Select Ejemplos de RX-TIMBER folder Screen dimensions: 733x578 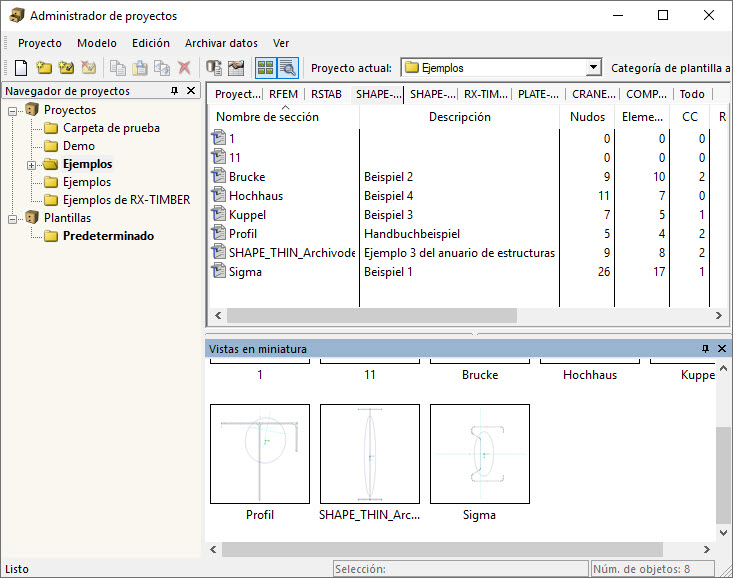(126, 200)
